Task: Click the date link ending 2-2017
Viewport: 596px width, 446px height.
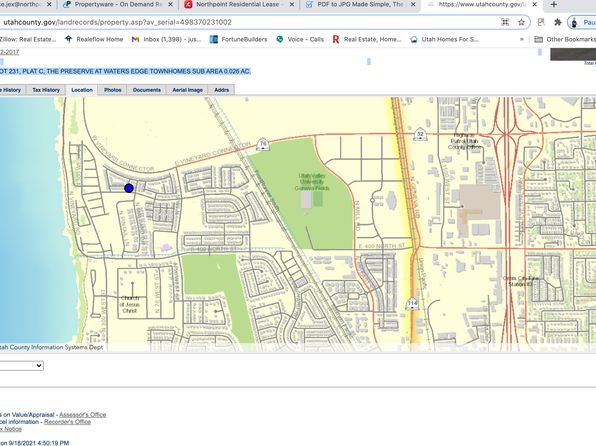Action: pos(9,52)
